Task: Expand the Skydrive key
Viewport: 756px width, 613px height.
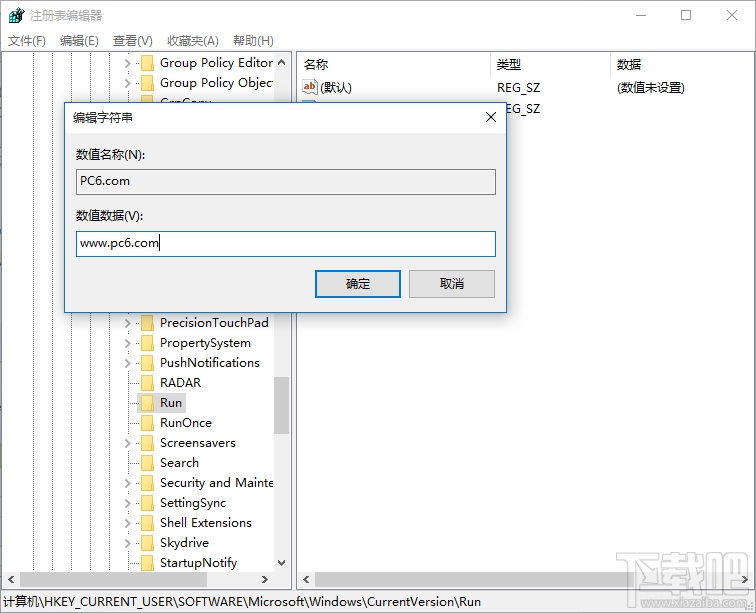Action: [127, 544]
